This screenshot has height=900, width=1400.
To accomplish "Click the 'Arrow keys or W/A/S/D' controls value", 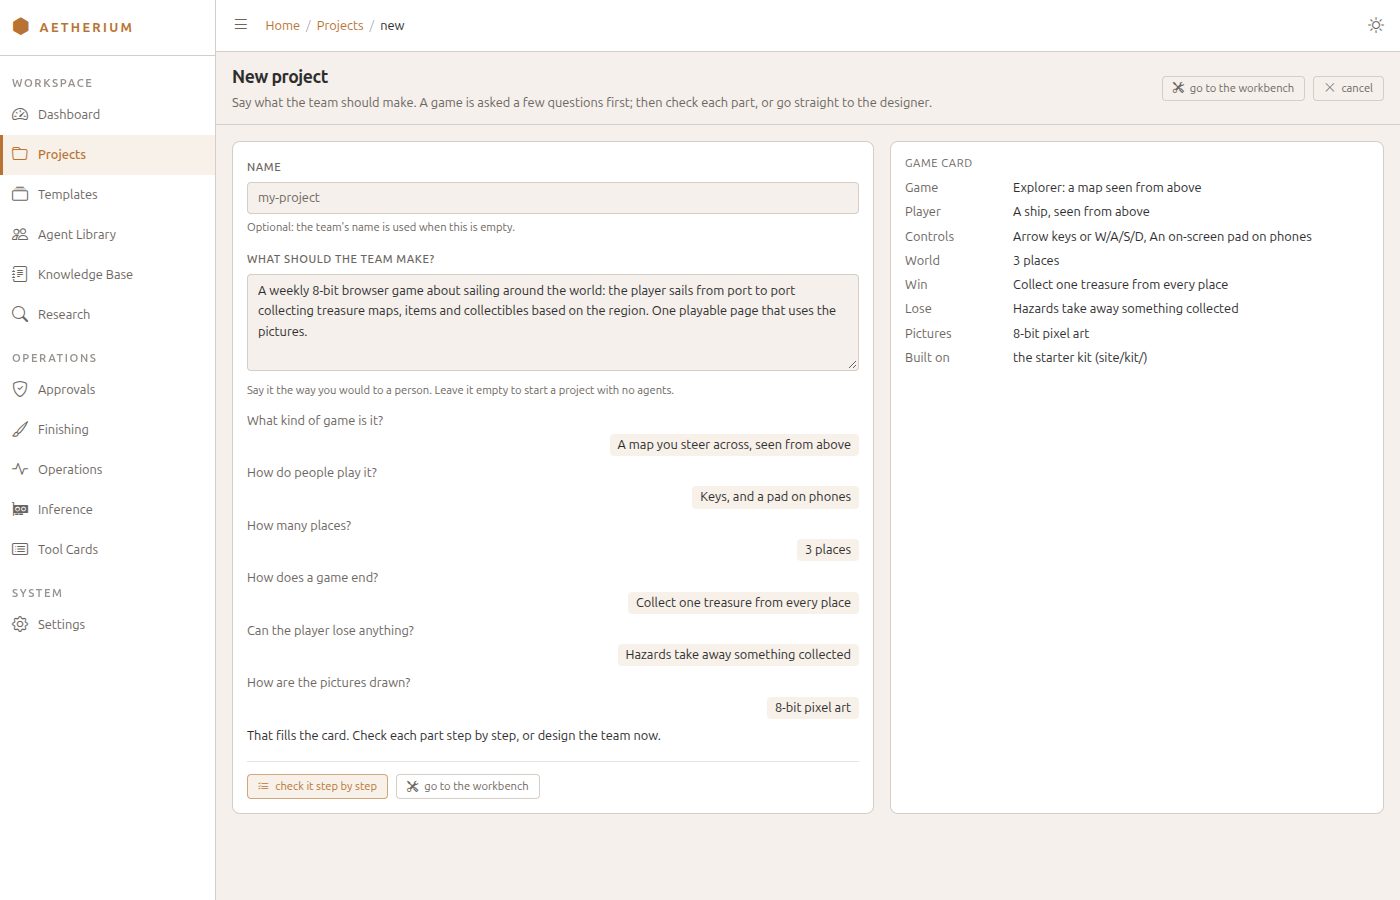I will click(x=1162, y=237).
